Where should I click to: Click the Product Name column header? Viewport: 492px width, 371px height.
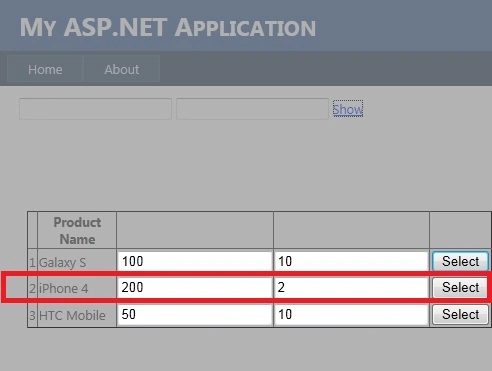(77, 231)
